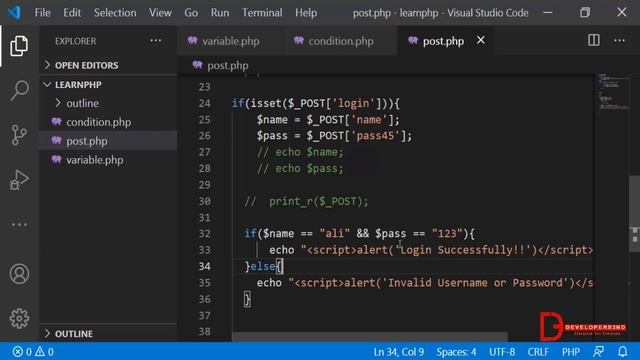
Task: Open the Selection menu
Action: 115,13
